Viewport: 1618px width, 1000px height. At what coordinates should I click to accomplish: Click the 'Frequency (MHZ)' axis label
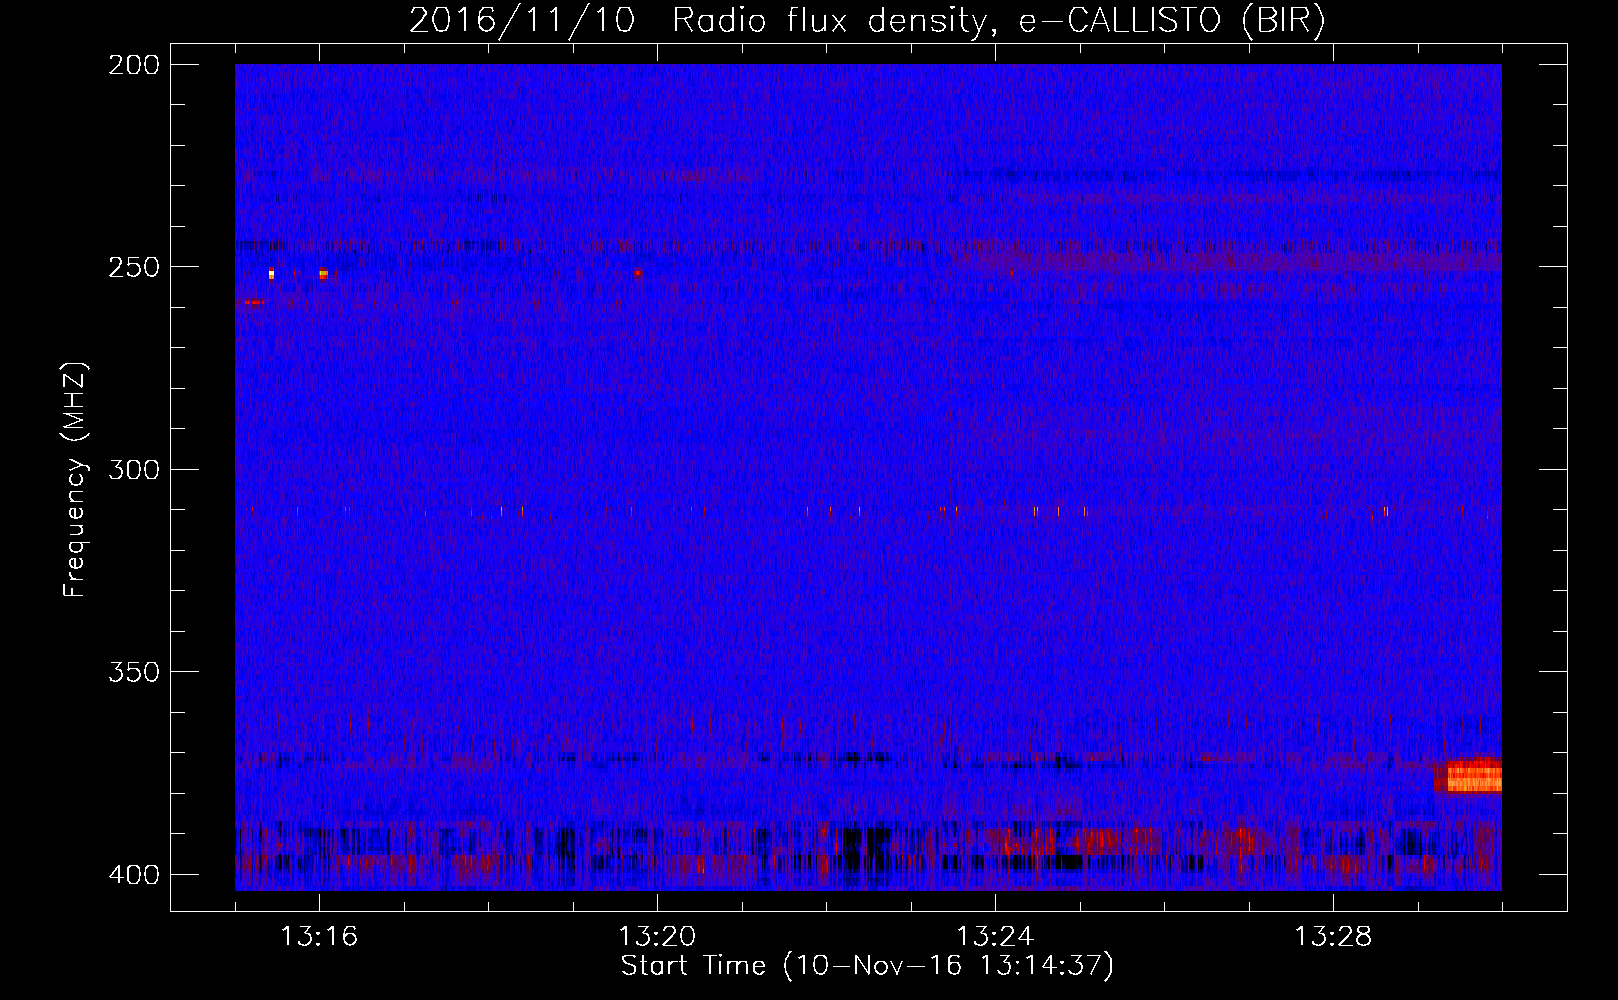tap(75, 480)
